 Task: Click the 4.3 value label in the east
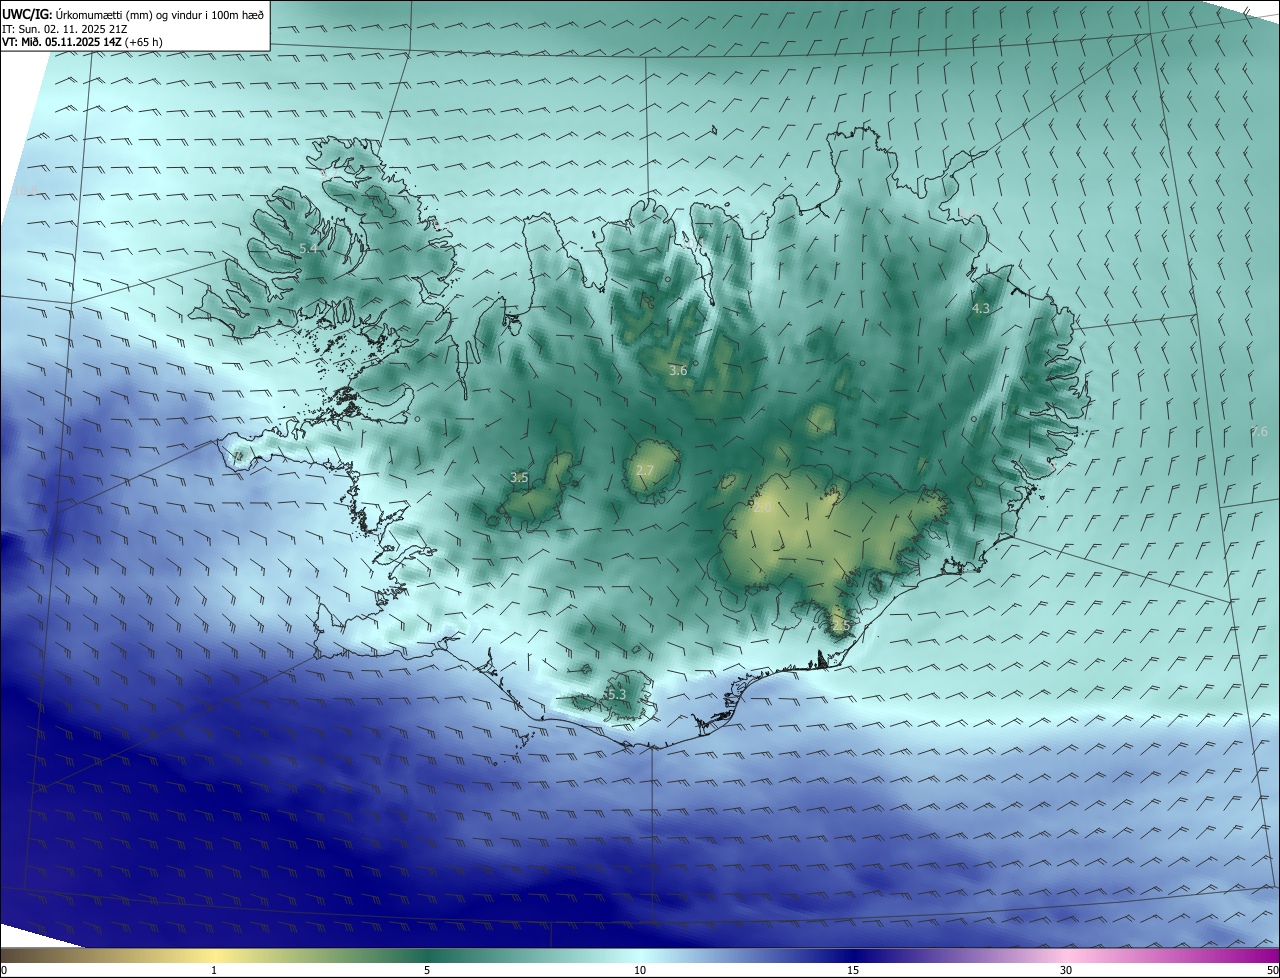pyautogui.click(x=981, y=309)
